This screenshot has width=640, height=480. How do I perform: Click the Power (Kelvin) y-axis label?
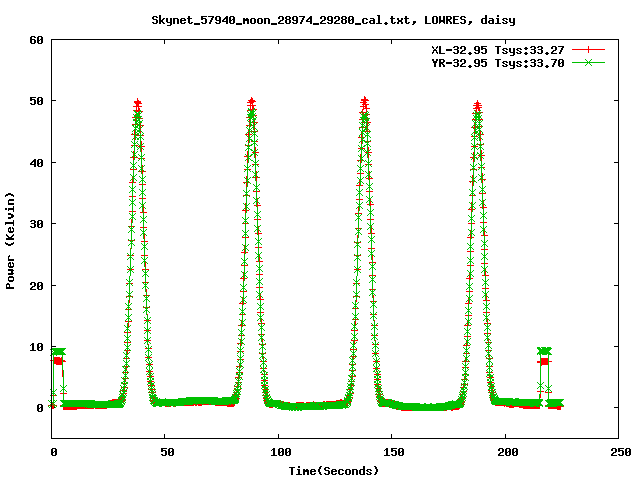pyautogui.click(x=10, y=241)
